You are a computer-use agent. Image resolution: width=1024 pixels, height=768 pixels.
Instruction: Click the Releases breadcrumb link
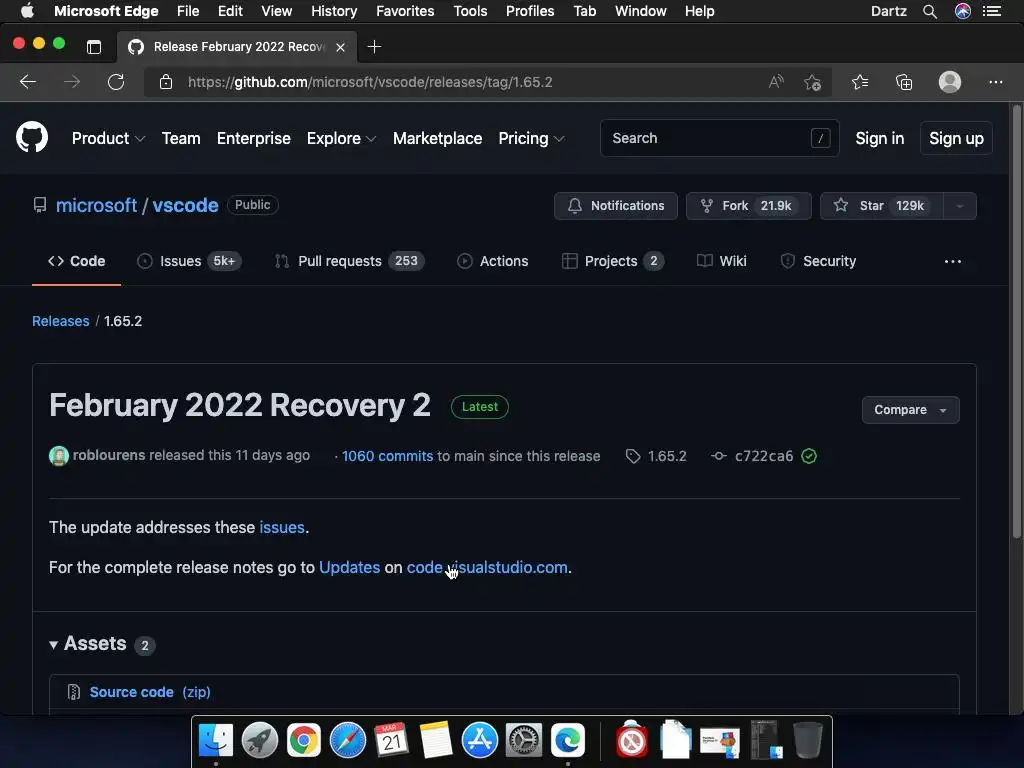pos(61,321)
